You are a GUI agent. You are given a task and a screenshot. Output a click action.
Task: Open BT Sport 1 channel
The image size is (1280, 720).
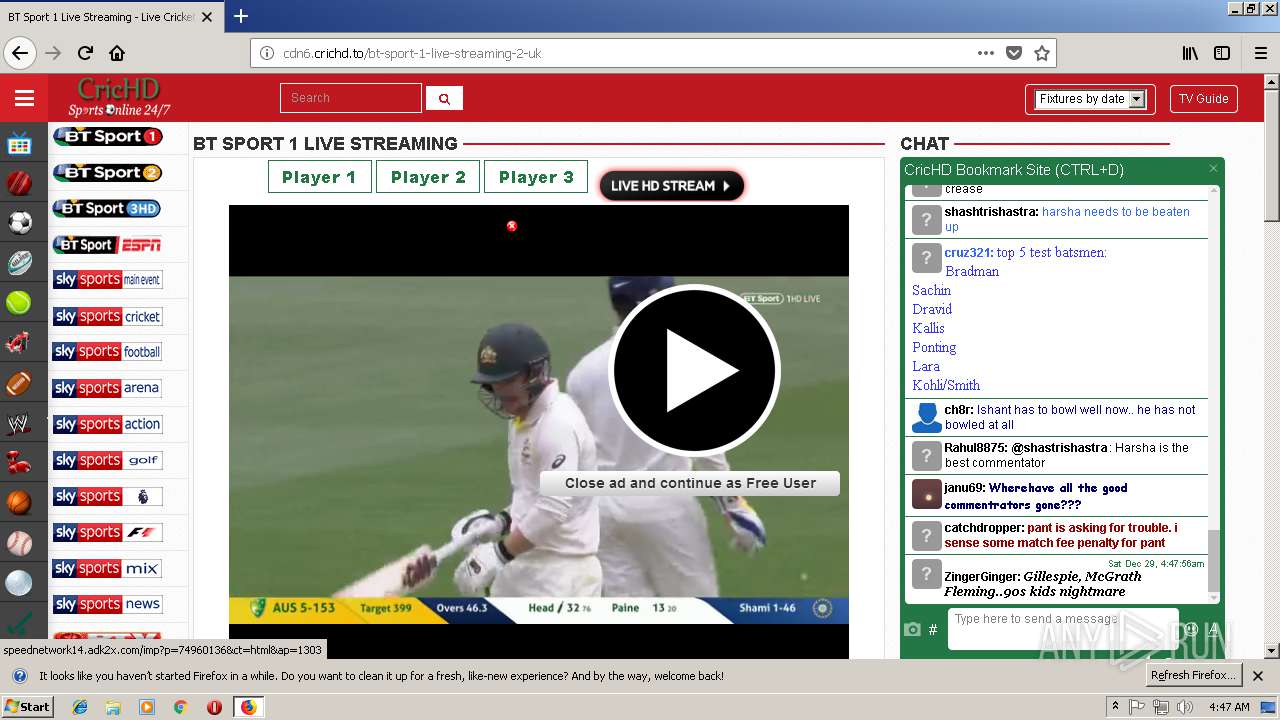coord(107,136)
